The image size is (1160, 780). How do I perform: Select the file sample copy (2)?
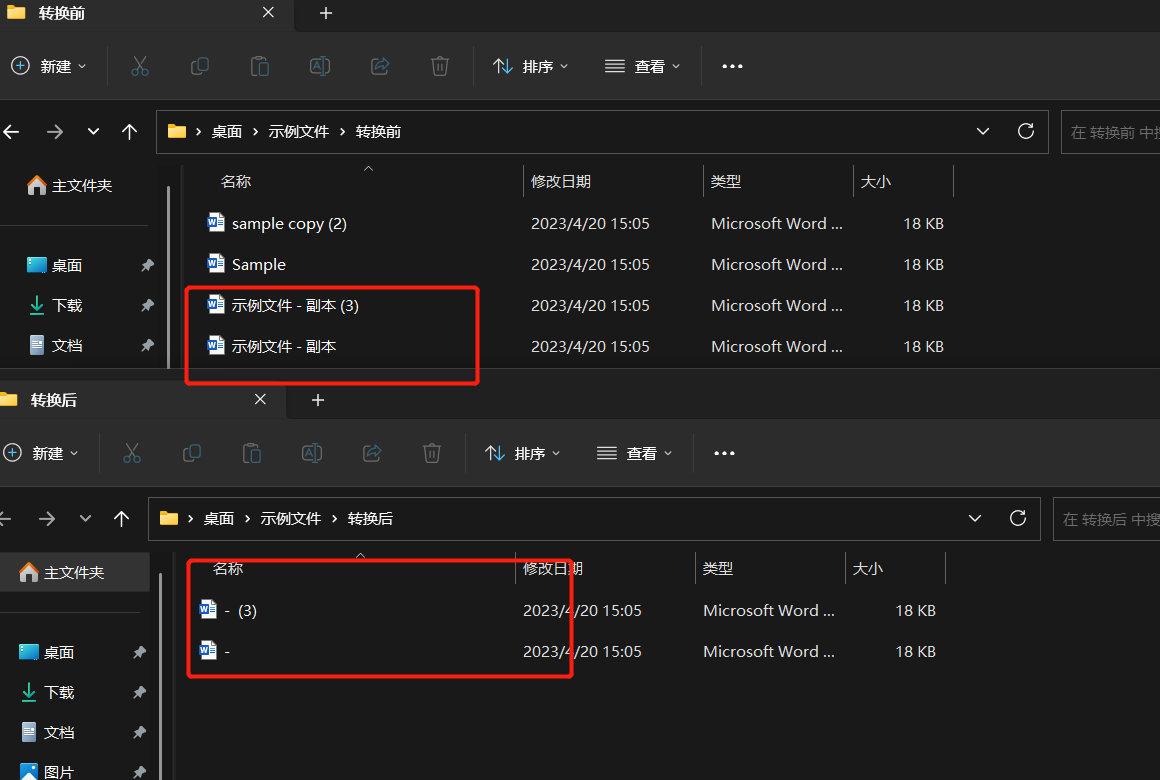[289, 224]
